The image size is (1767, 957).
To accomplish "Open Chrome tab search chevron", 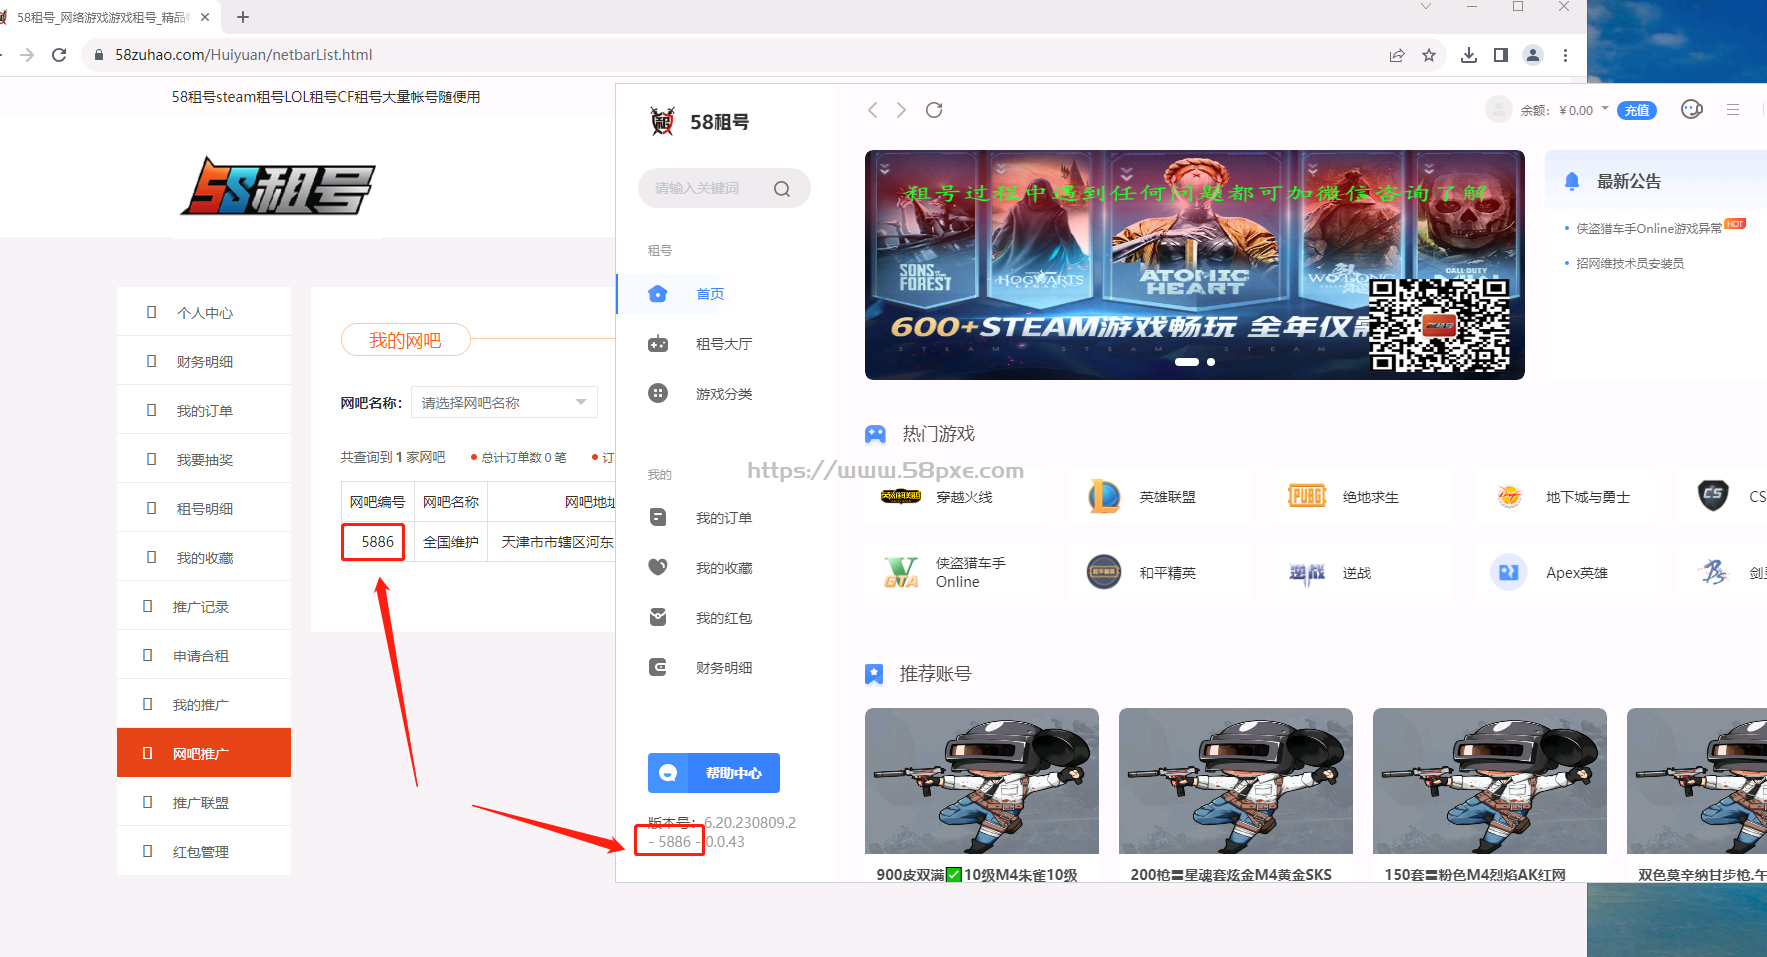I will 1426,7.
